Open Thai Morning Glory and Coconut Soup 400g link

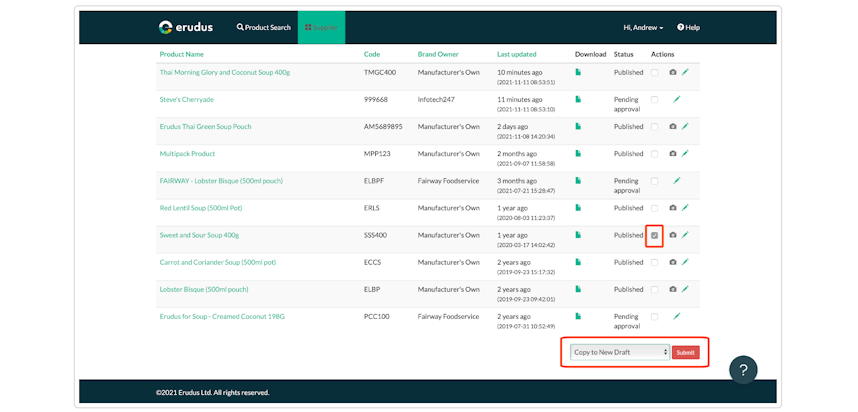(225, 72)
